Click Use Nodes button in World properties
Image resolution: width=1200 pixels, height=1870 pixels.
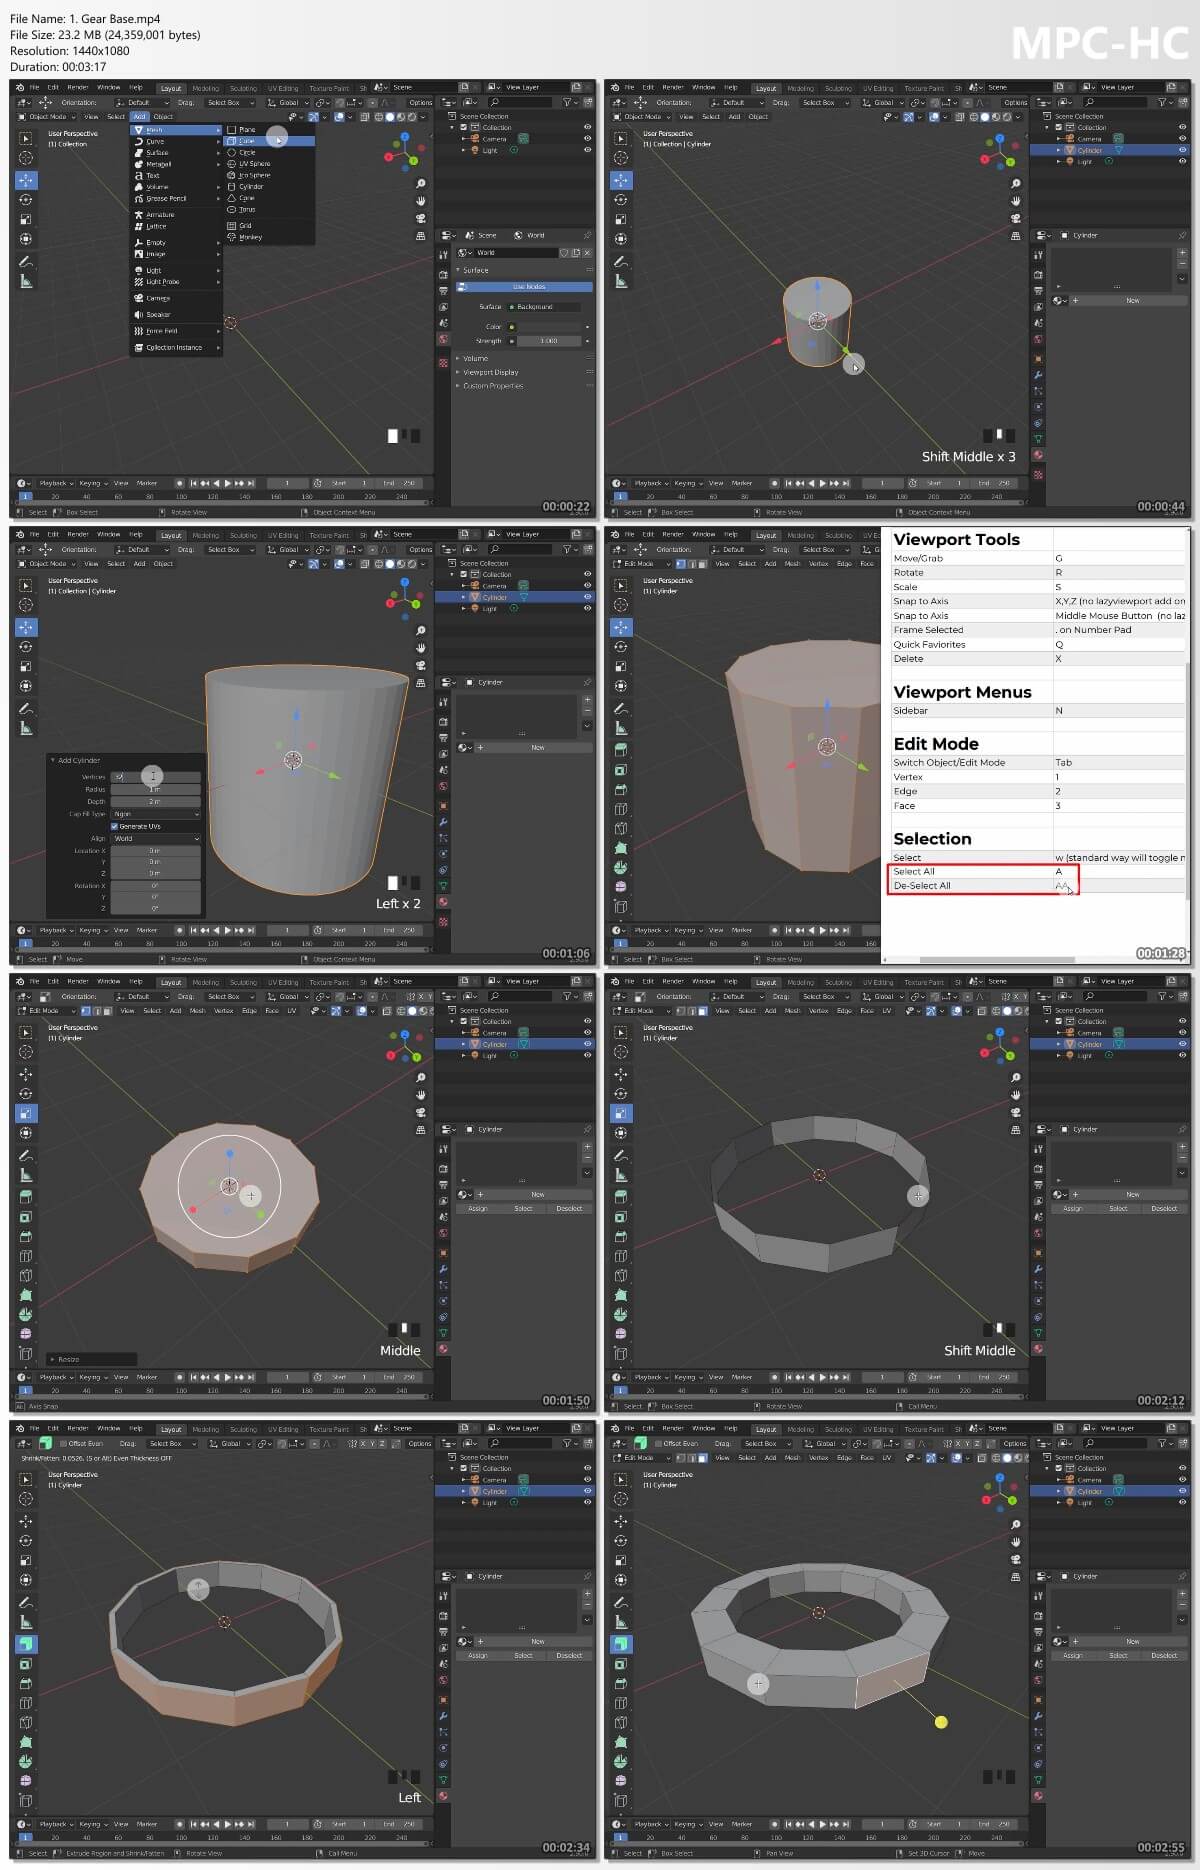pyautogui.click(x=525, y=287)
